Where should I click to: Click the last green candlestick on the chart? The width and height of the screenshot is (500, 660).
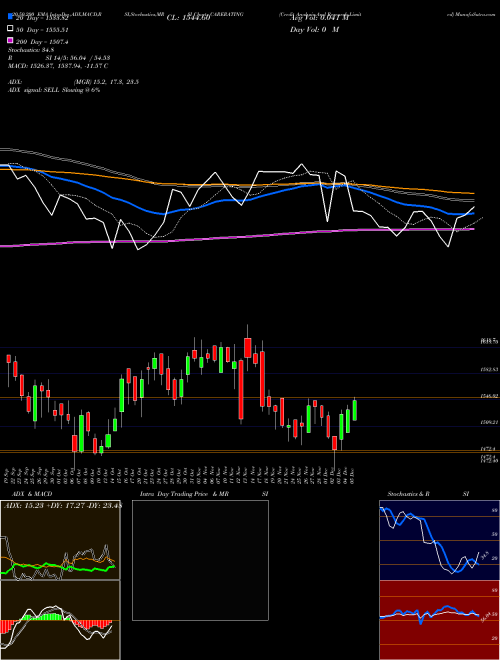coord(355,410)
